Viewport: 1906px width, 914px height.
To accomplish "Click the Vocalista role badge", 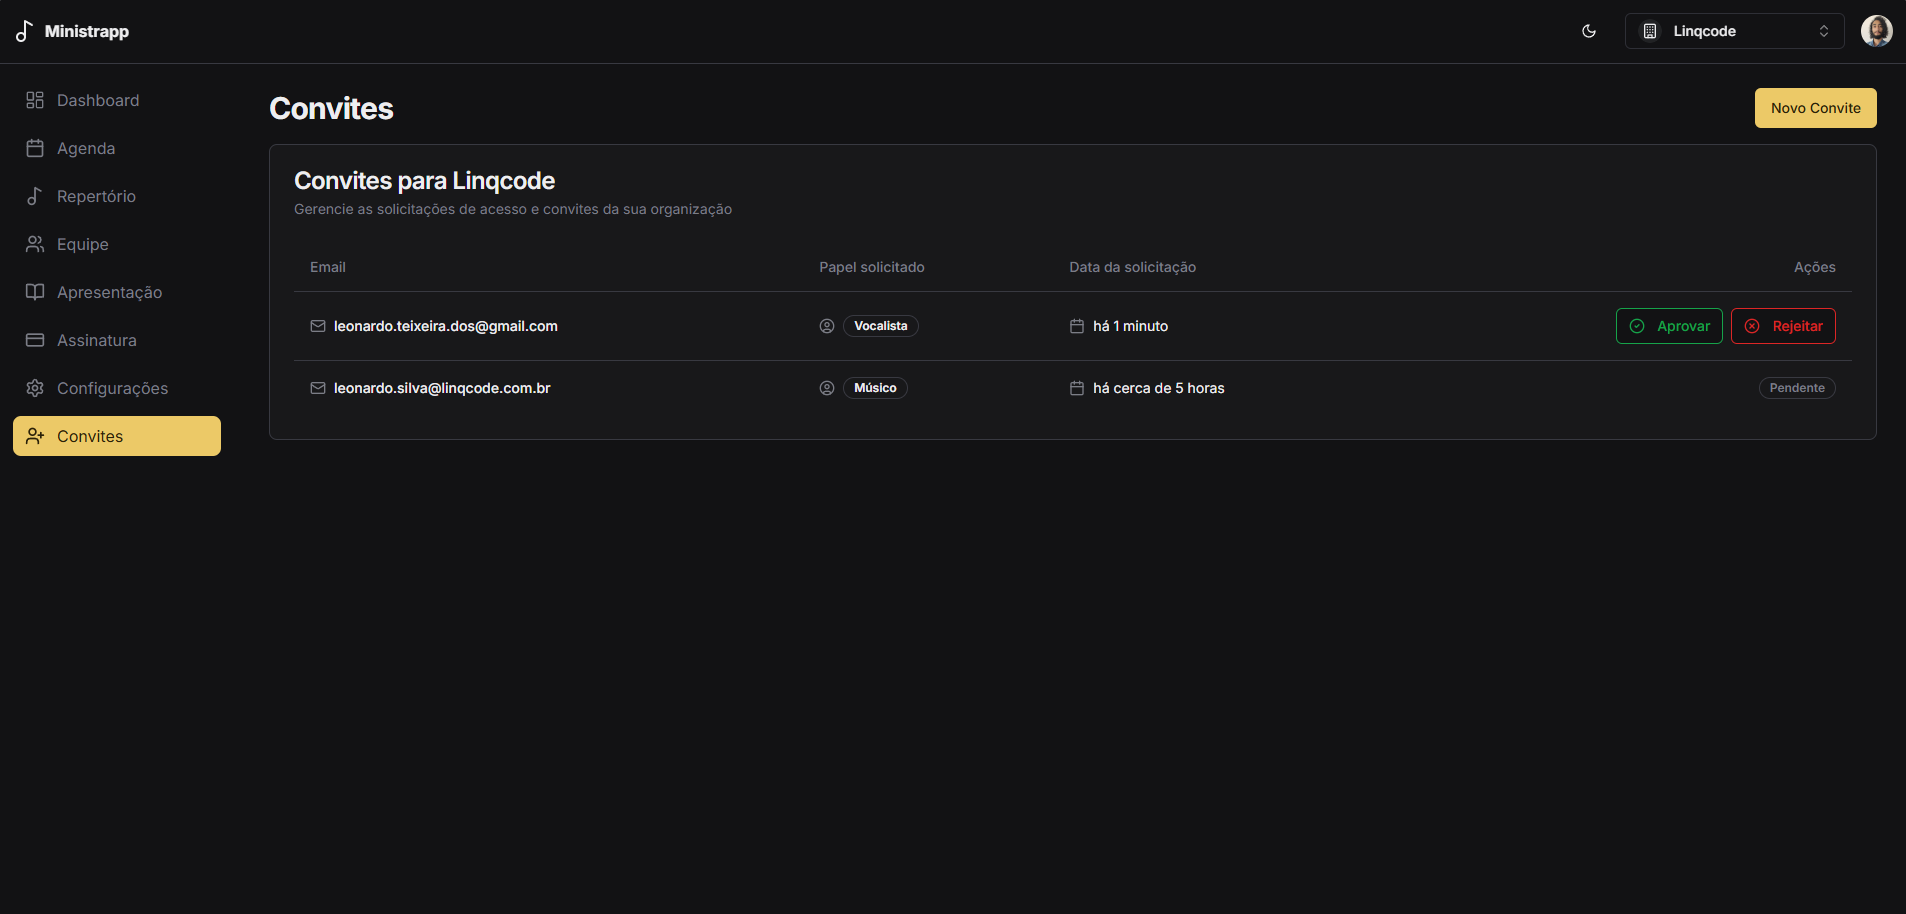I will [880, 326].
